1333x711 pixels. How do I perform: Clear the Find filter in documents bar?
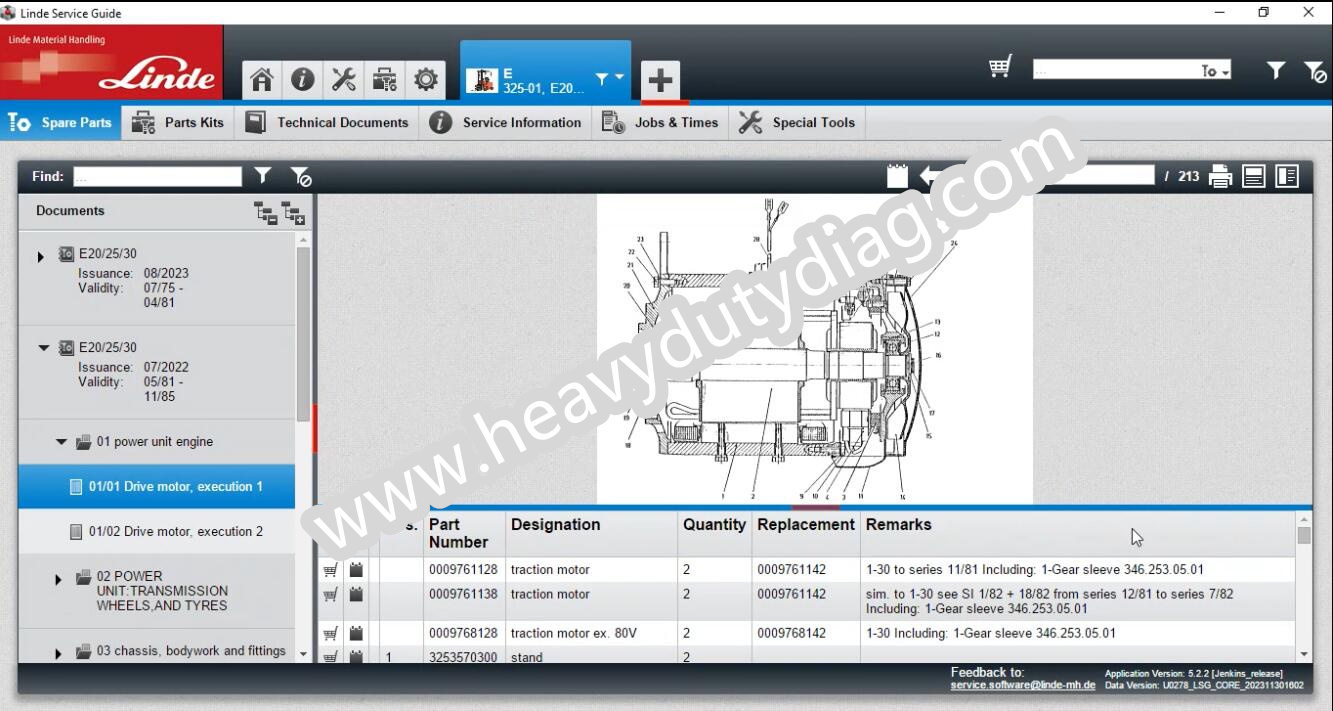(301, 176)
